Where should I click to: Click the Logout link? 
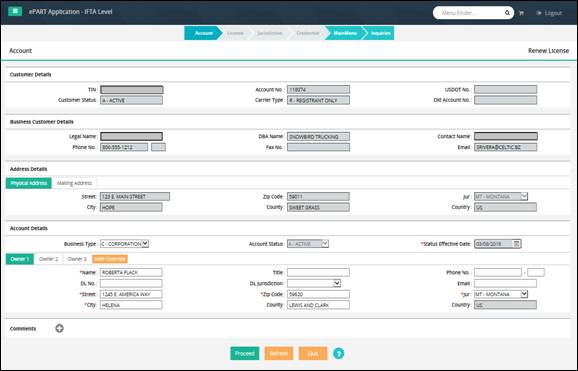(x=549, y=13)
